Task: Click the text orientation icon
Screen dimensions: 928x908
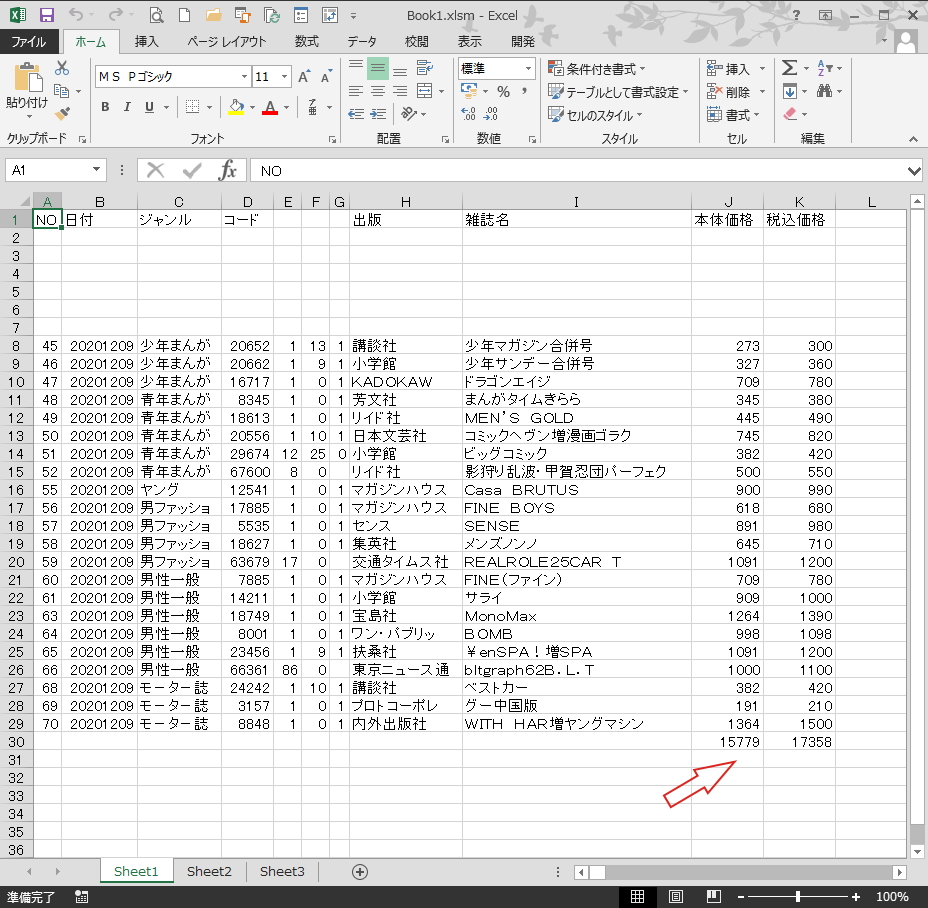Action: (409, 113)
